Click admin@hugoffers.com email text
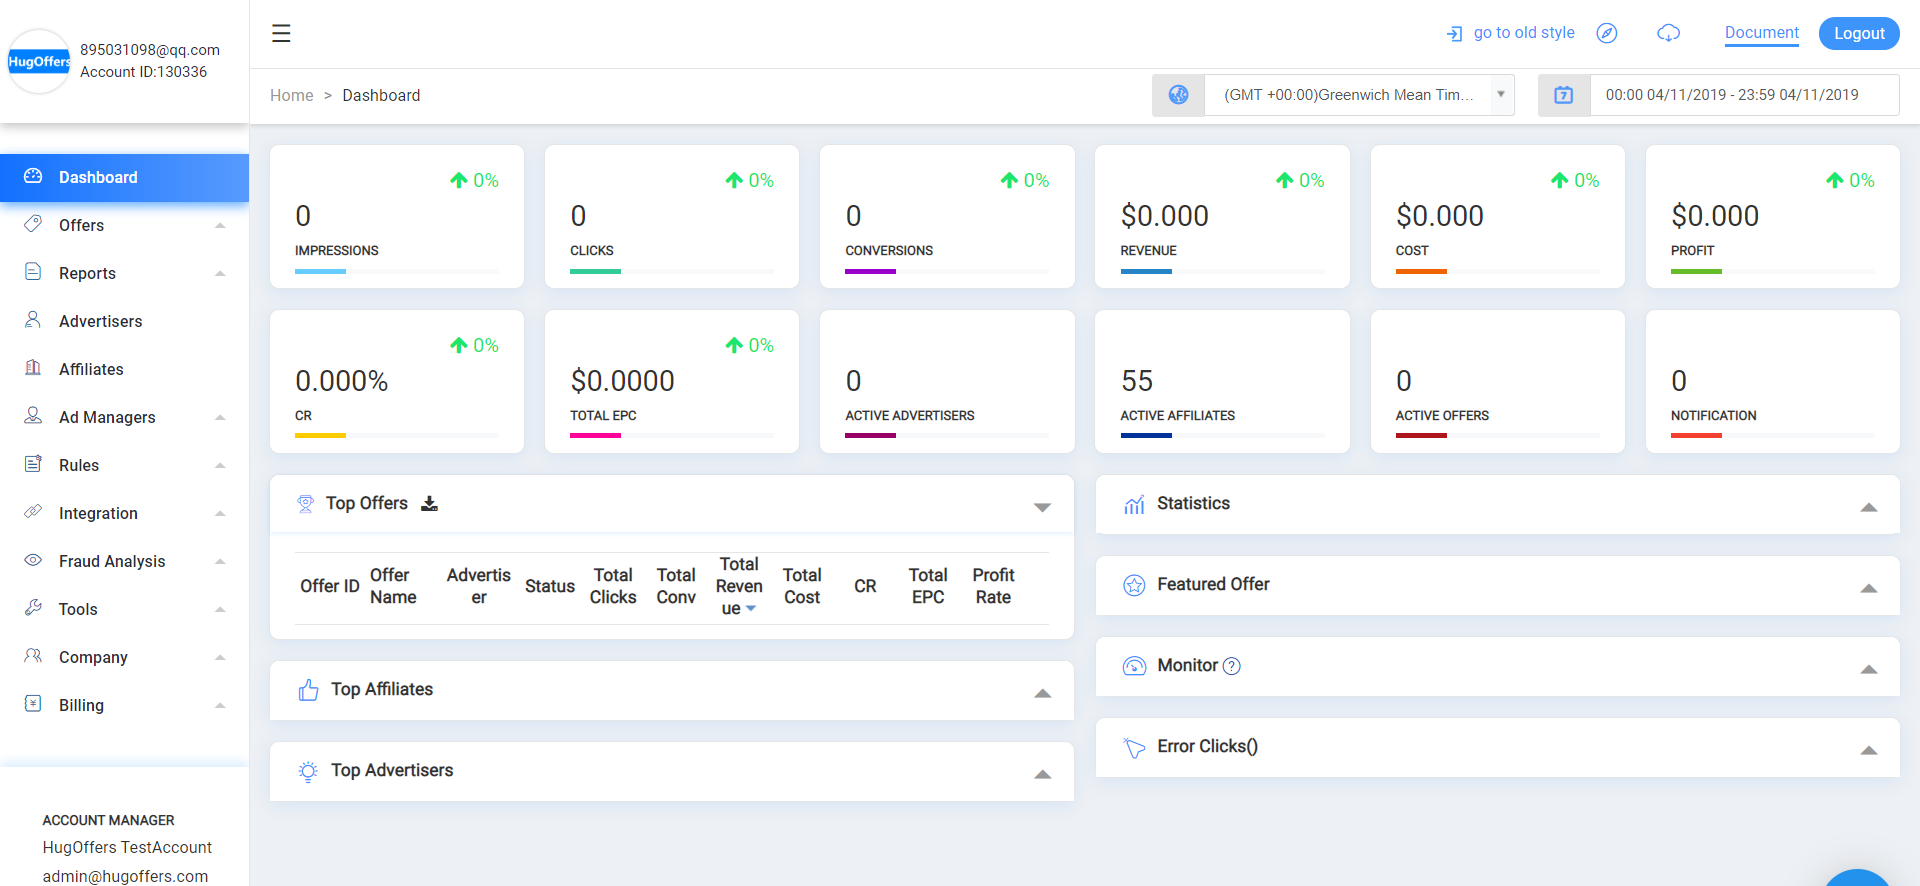Viewport: 1920px width, 886px height. [x=125, y=876]
